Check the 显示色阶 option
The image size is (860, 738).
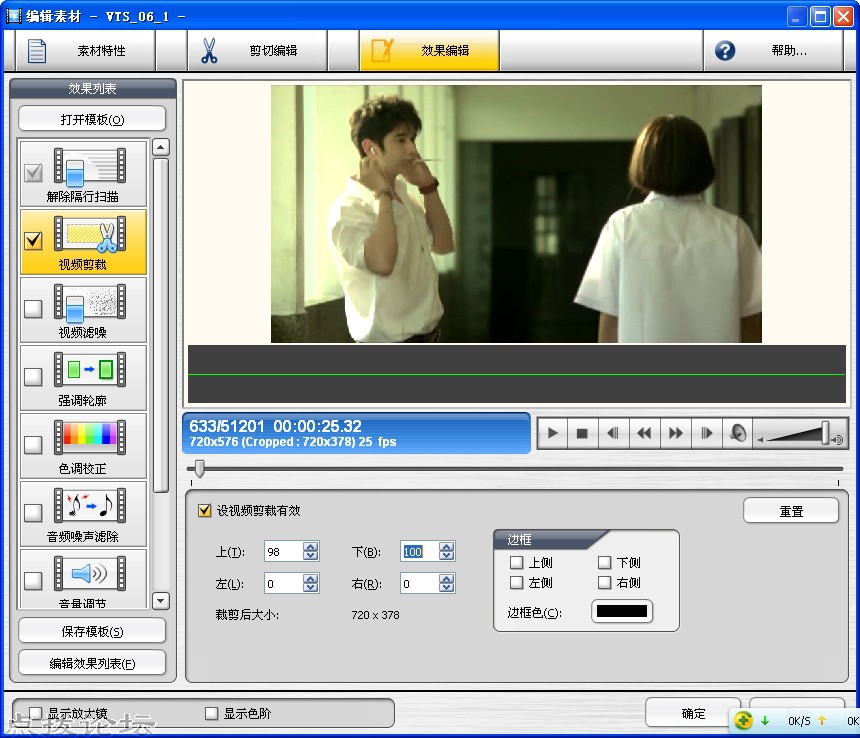(211, 713)
